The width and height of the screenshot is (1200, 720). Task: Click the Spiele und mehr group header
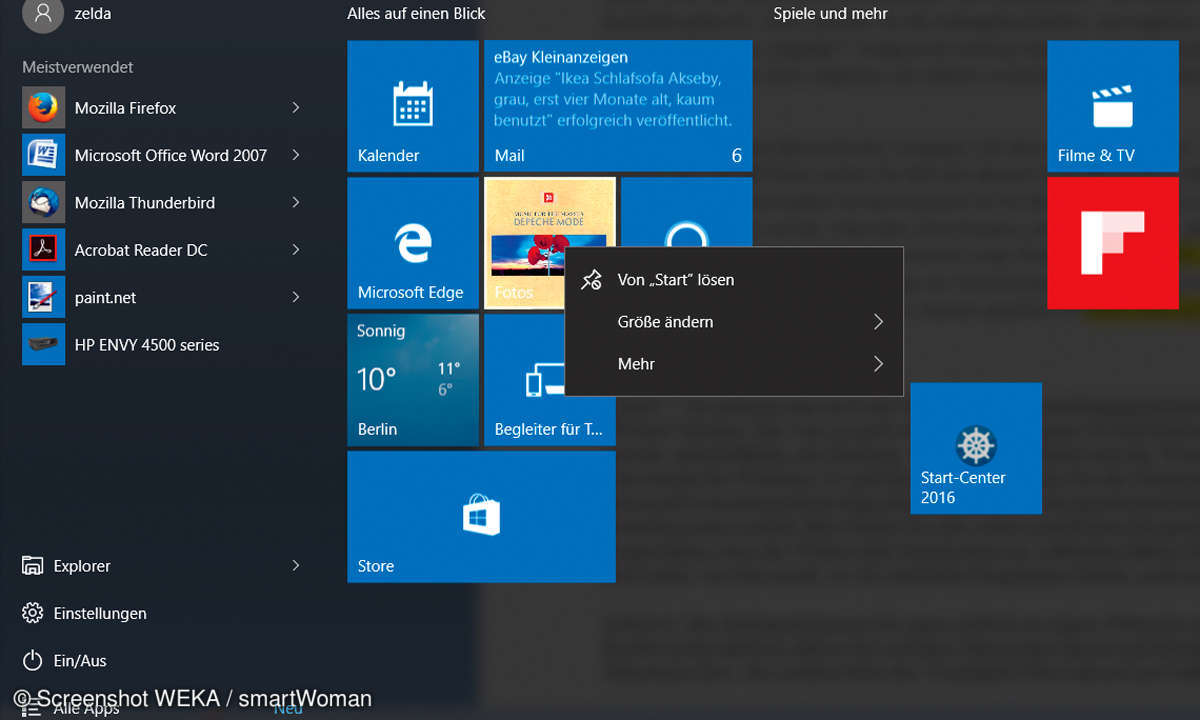[x=830, y=14]
